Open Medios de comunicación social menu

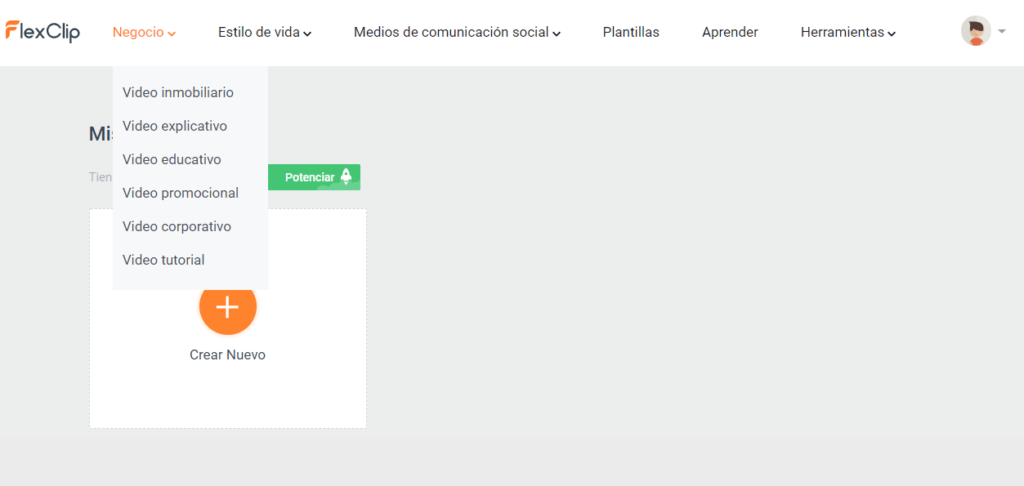coord(457,32)
